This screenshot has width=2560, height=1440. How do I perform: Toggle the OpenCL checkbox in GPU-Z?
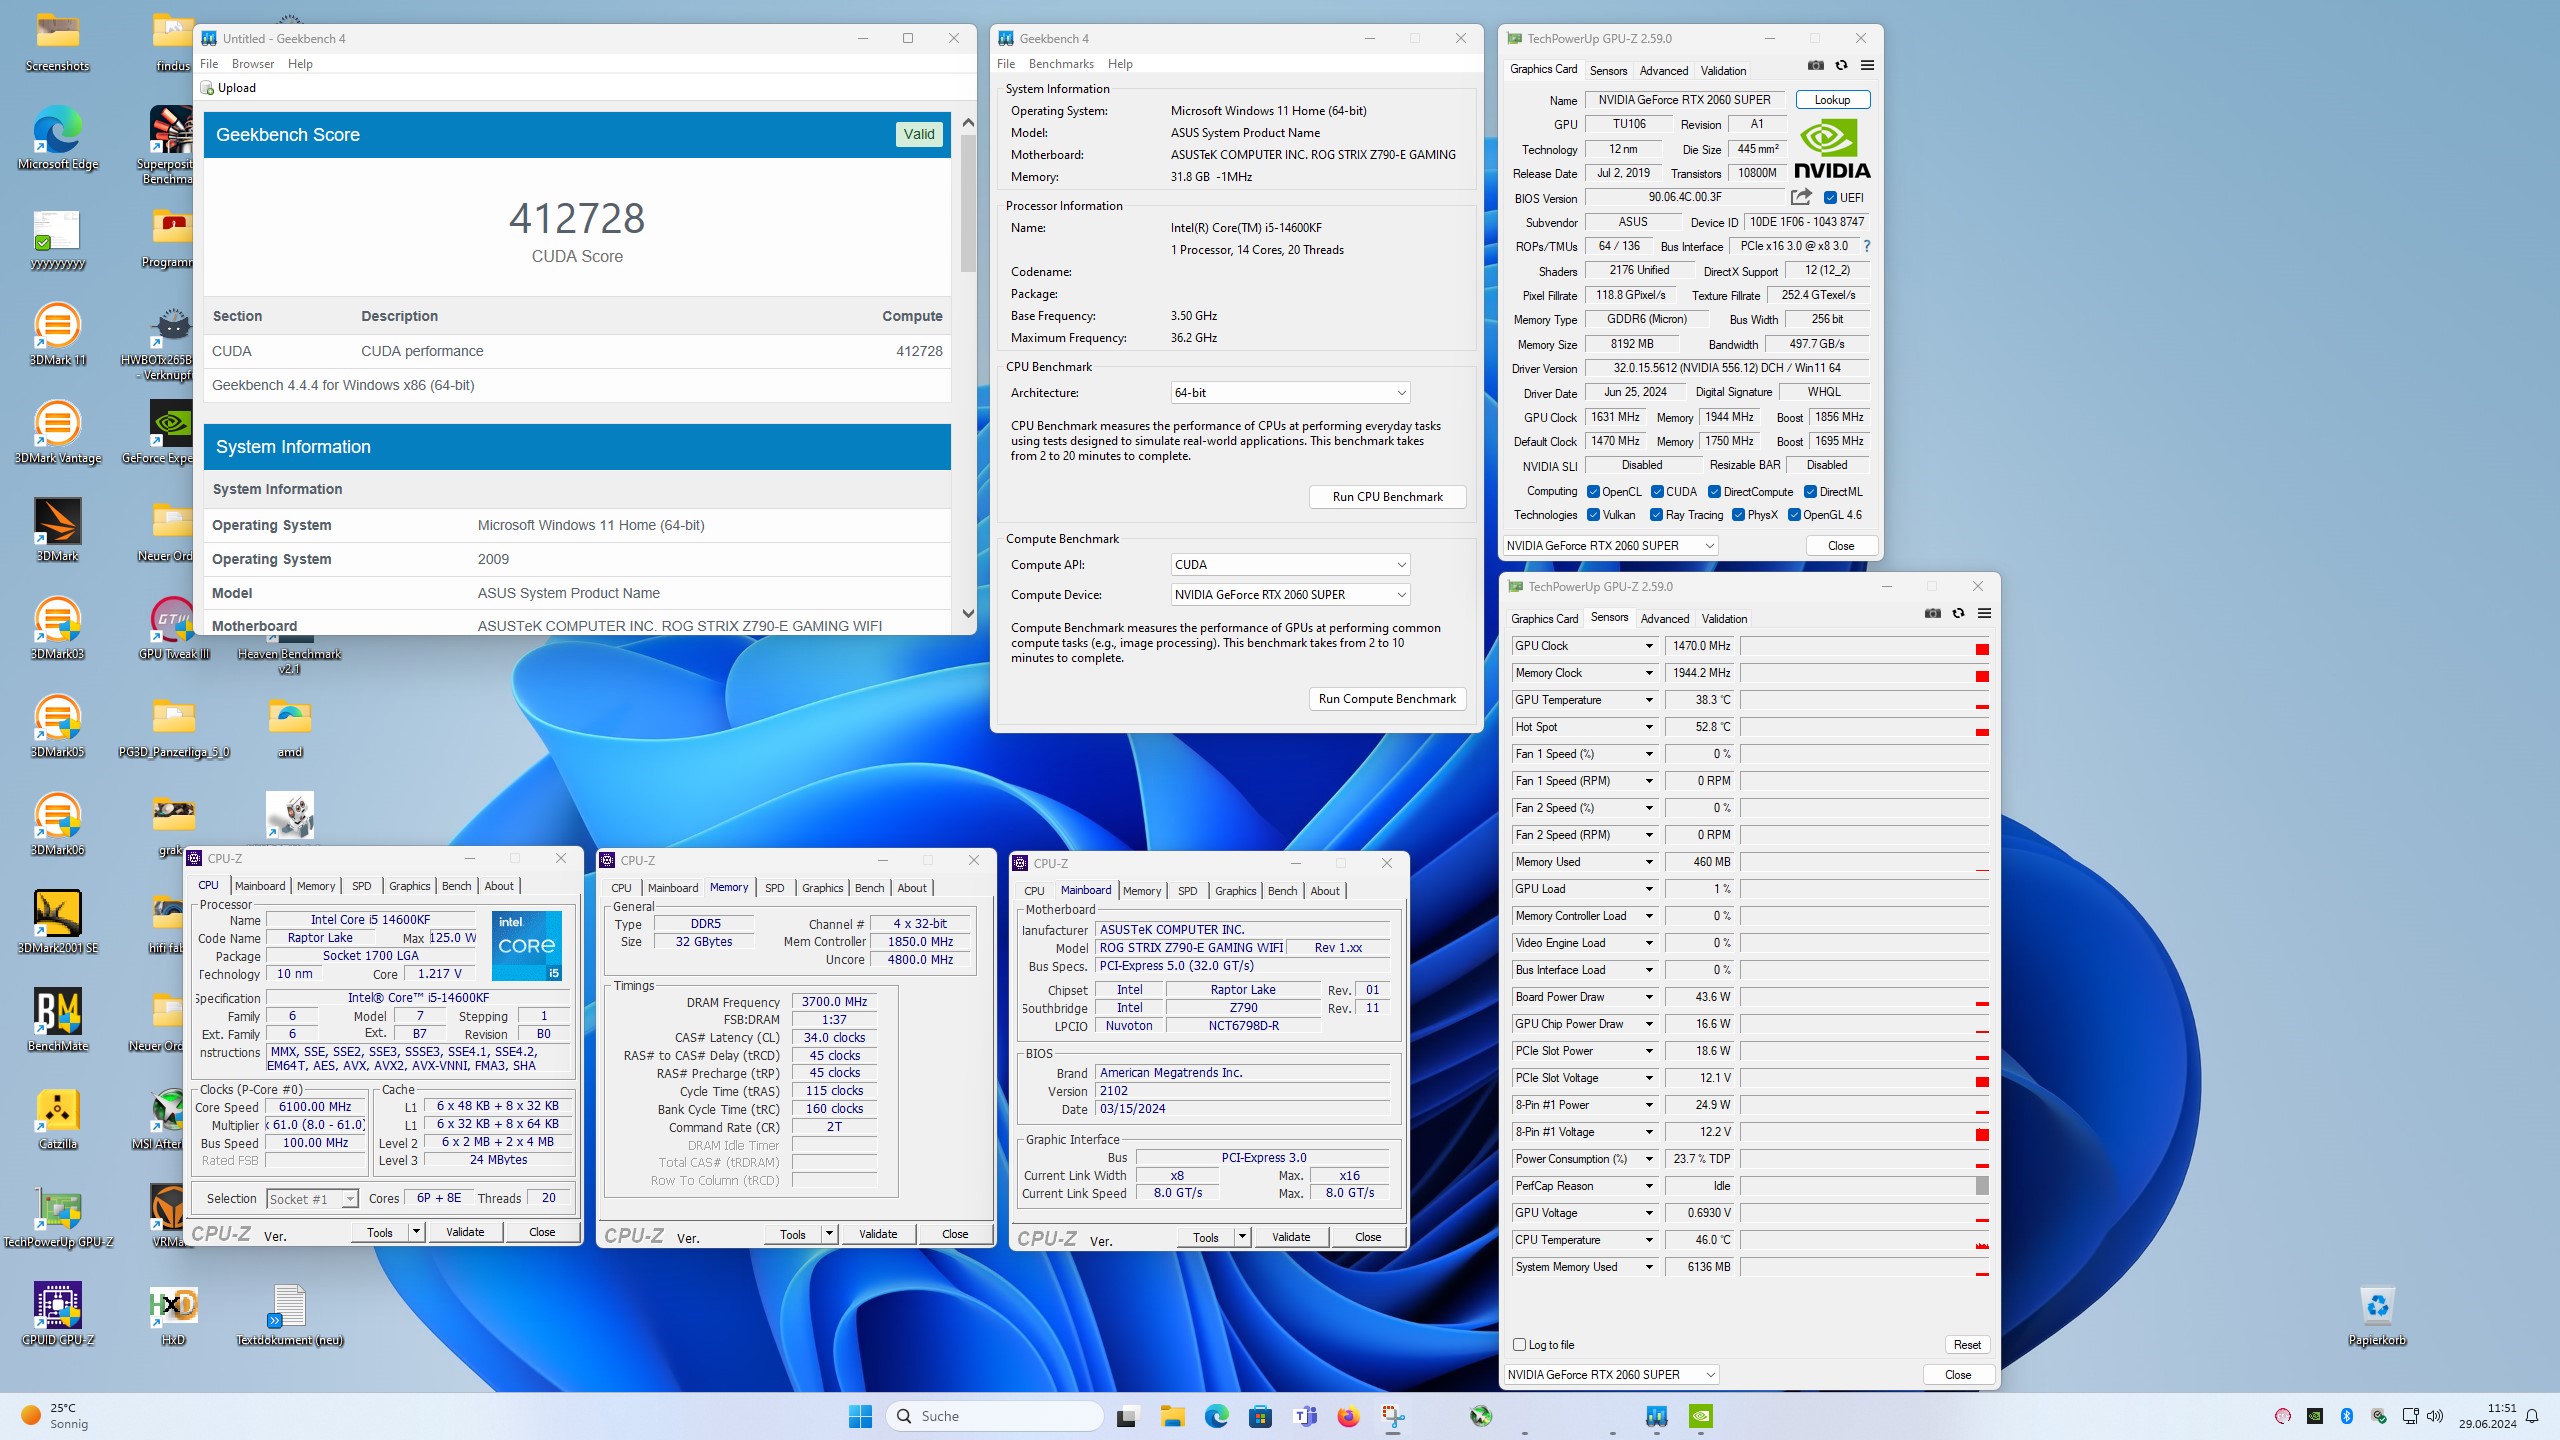(x=1593, y=492)
